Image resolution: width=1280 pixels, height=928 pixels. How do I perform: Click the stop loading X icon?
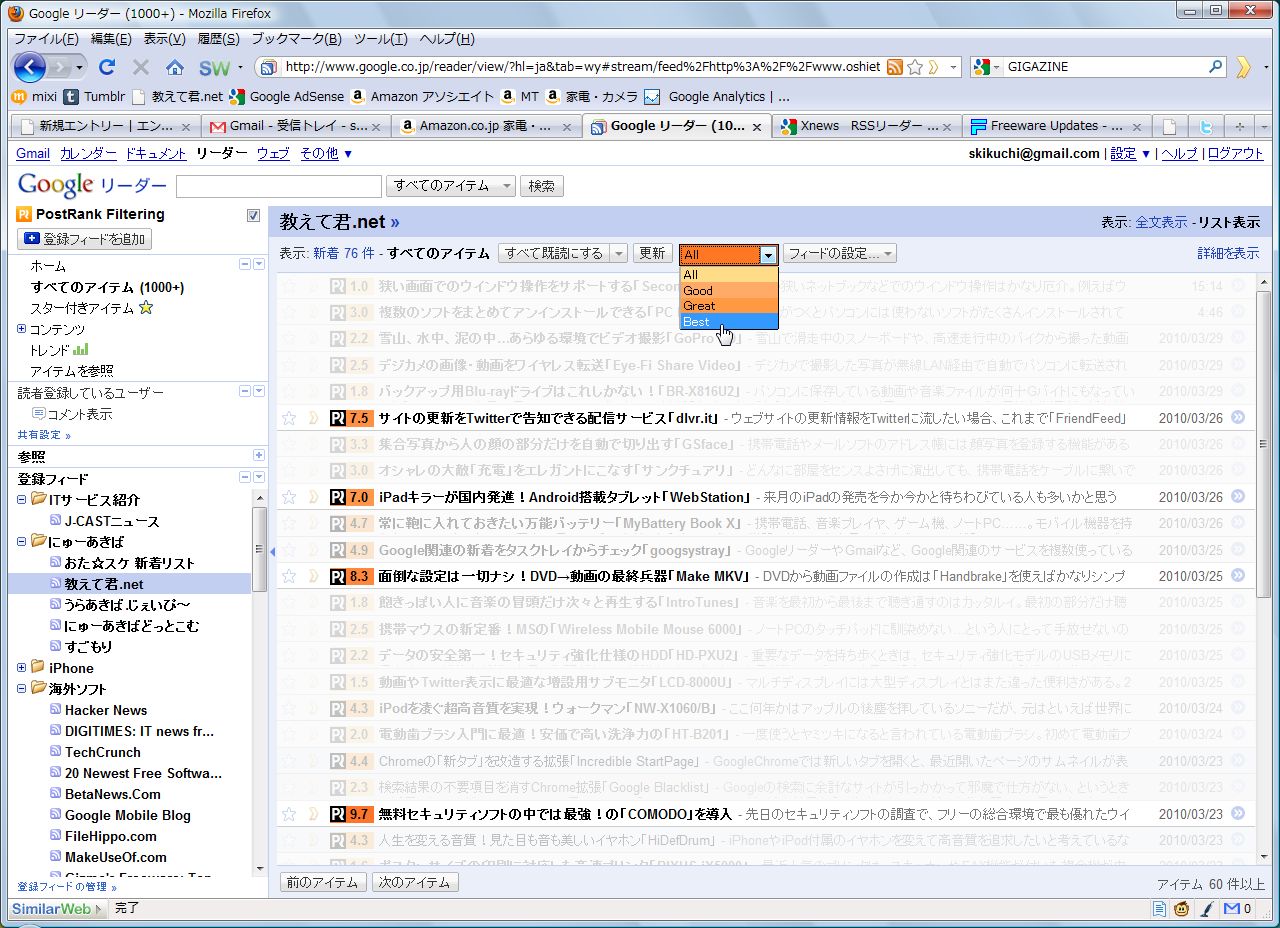point(141,67)
